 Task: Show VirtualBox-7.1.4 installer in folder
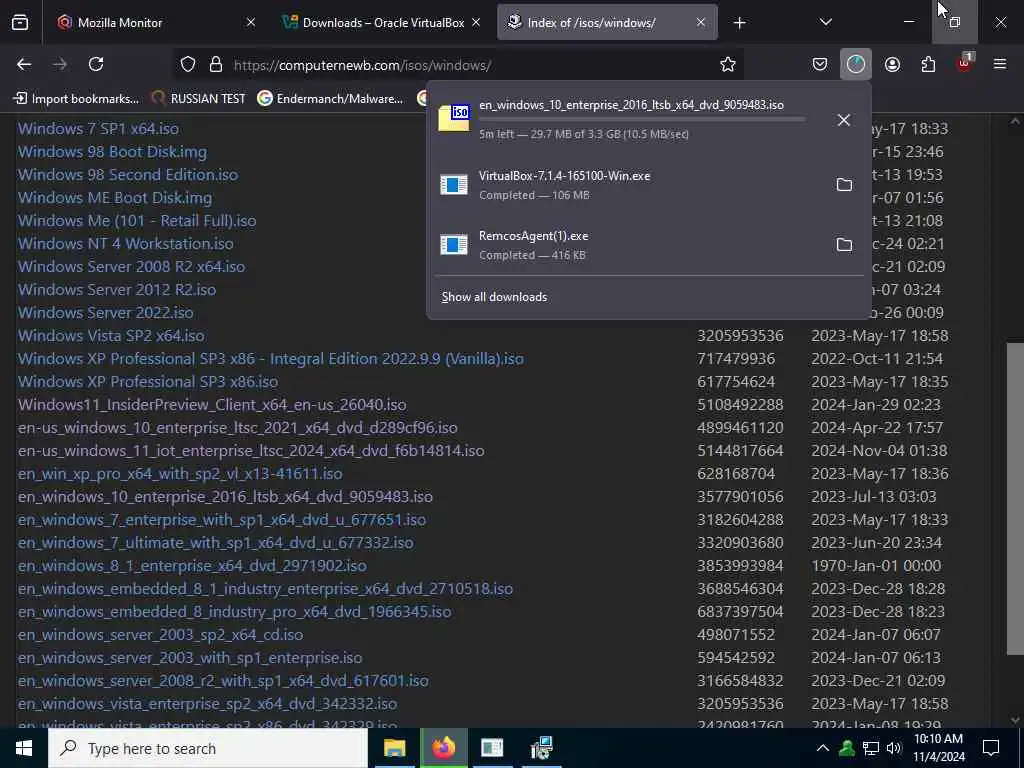point(844,185)
